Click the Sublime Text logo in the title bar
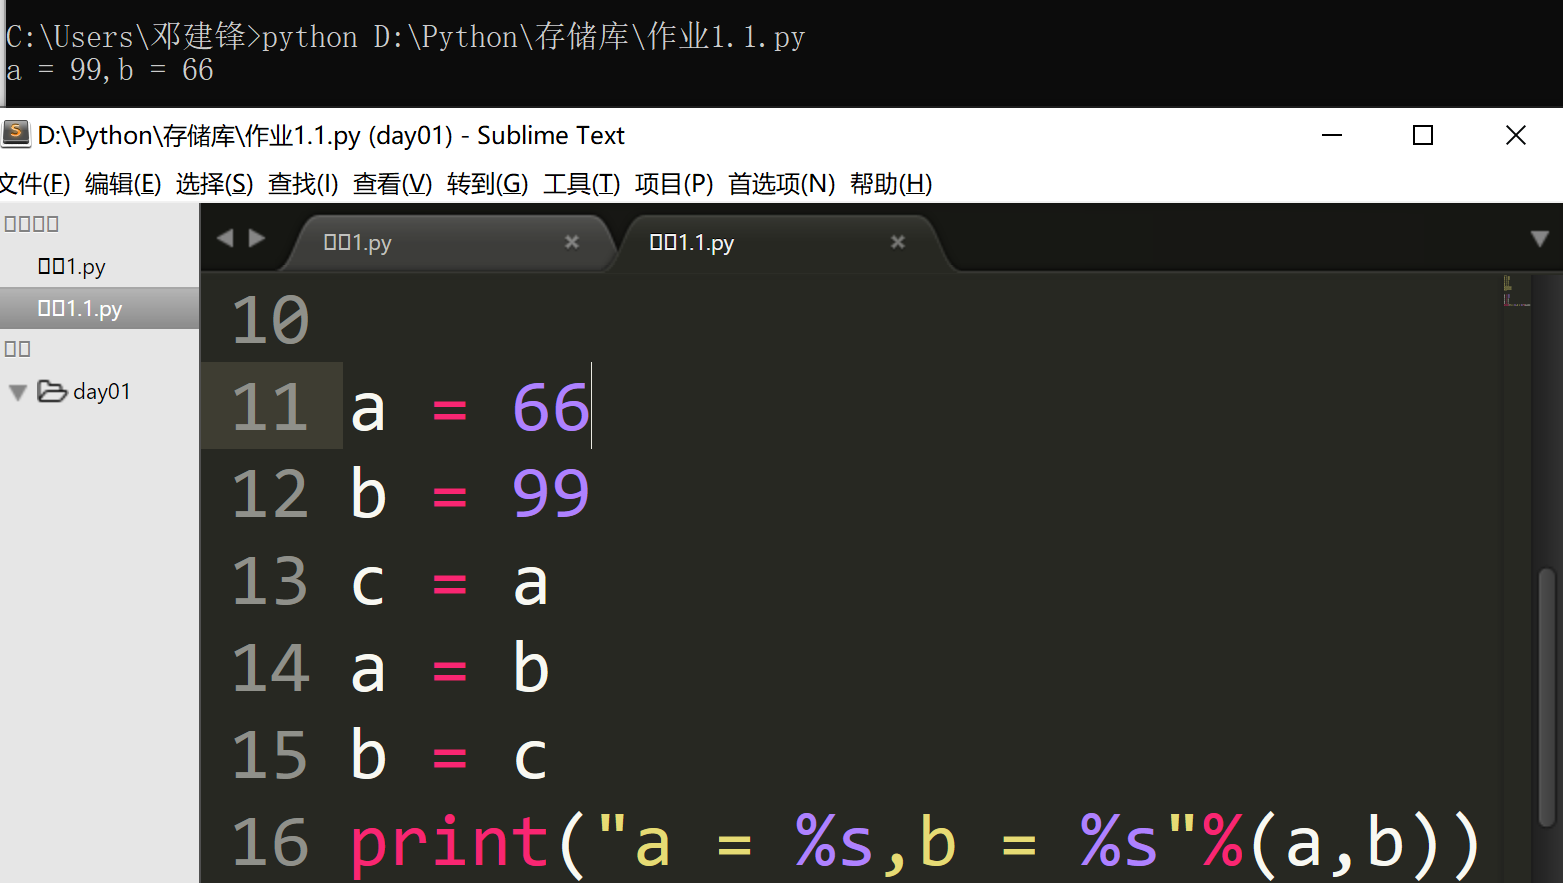Viewport: 1563px width, 883px height. pyautogui.click(x=16, y=134)
